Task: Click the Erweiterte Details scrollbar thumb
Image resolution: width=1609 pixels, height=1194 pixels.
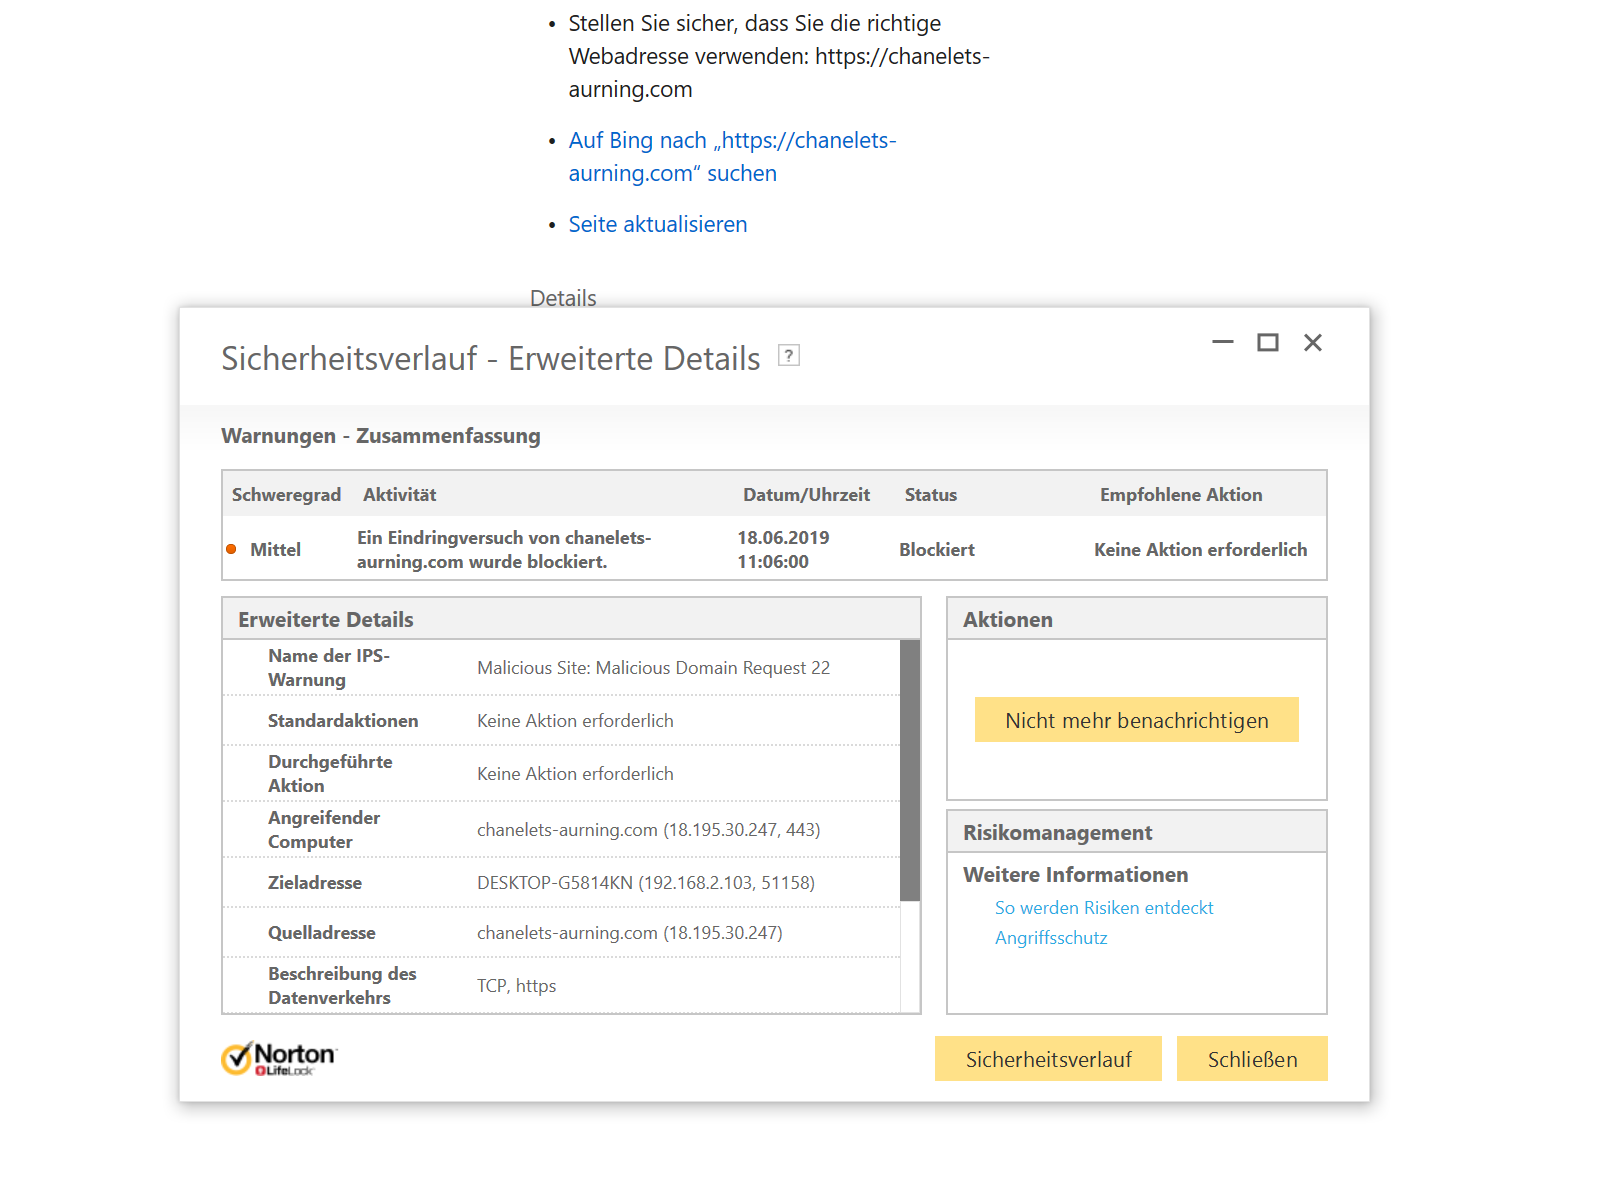Action: pos(910,770)
